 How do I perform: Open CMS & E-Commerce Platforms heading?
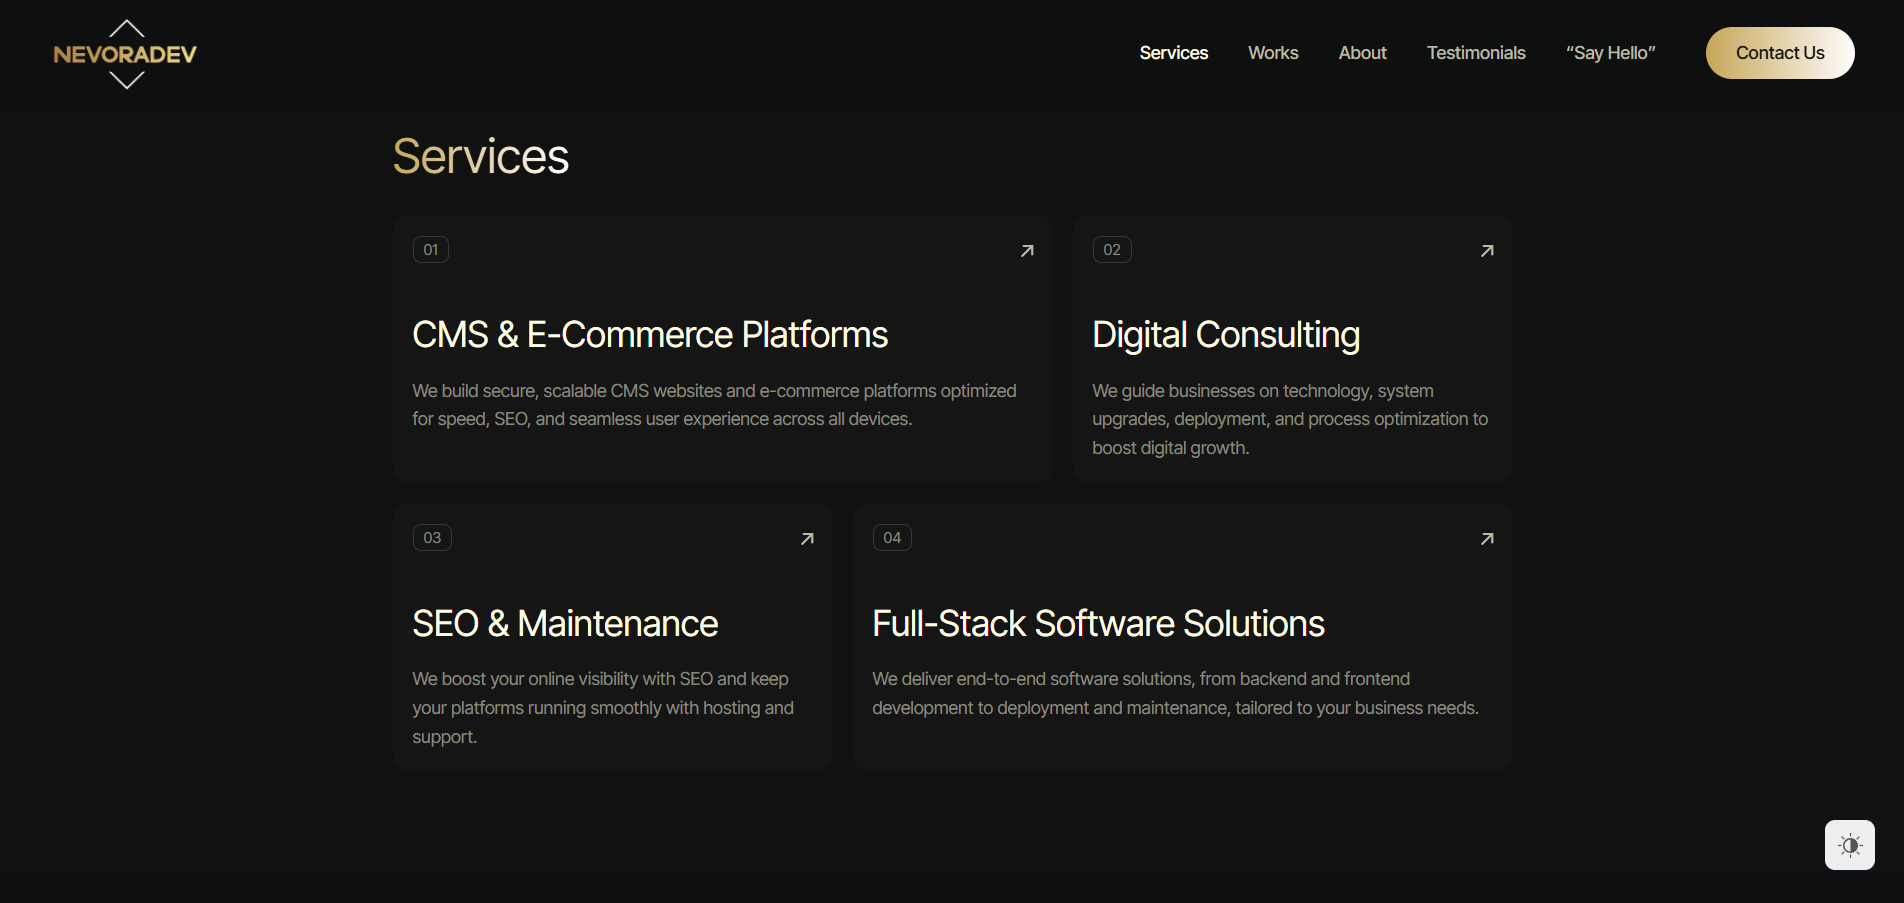650,335
